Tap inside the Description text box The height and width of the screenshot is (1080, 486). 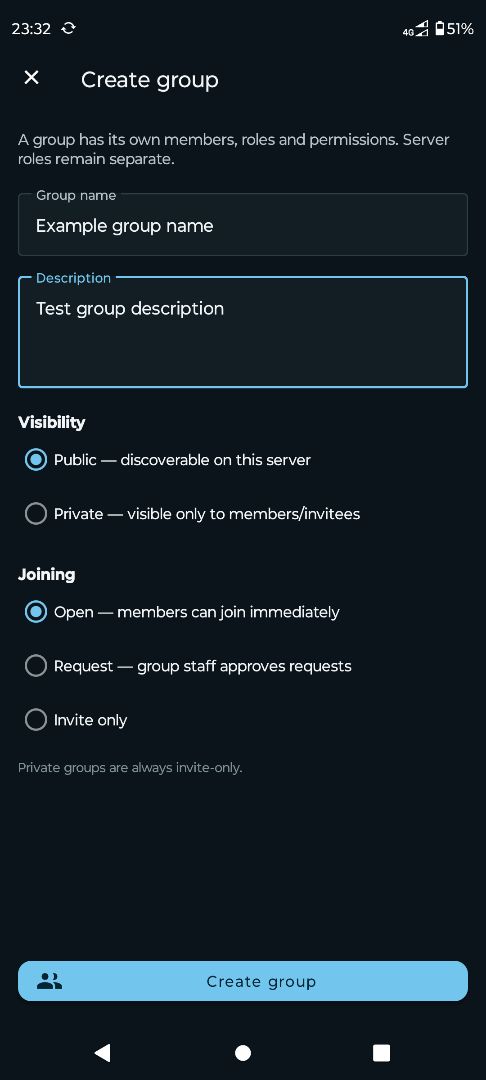[x=243, y=332]
